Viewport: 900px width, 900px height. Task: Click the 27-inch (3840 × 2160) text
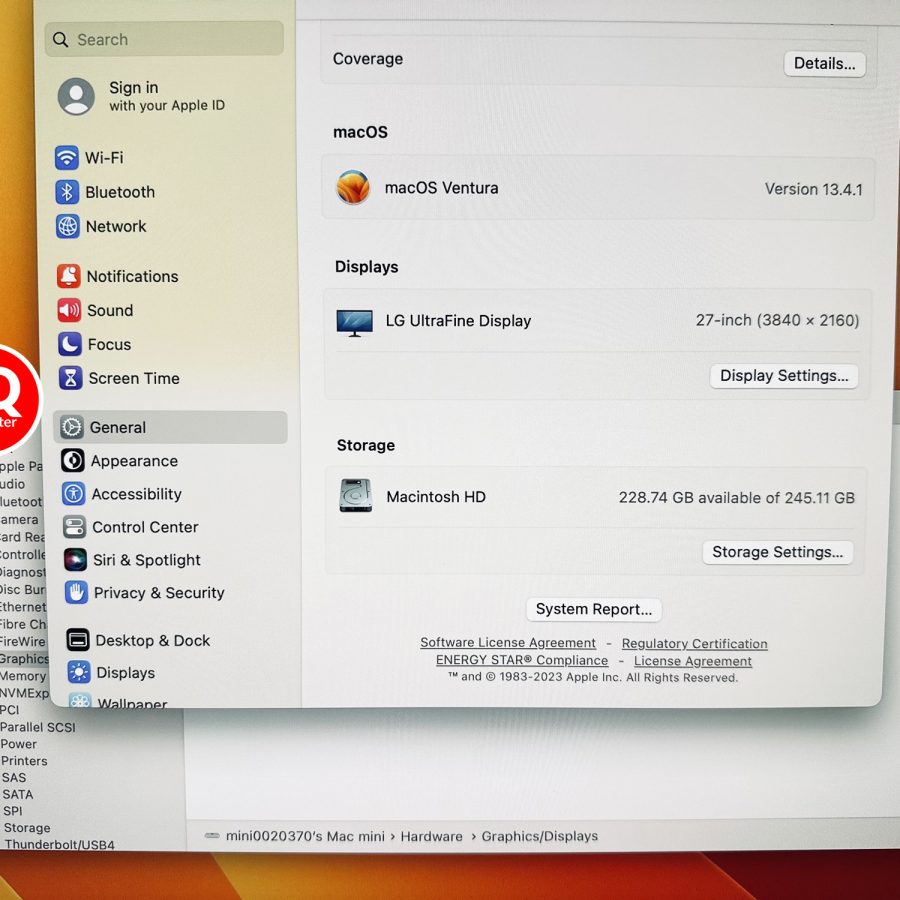[777, 320]
